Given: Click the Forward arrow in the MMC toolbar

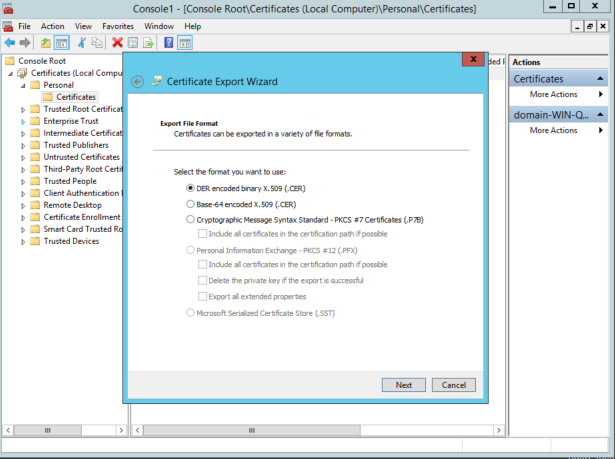Looking at the screenshot, I should tap(25, 42).
